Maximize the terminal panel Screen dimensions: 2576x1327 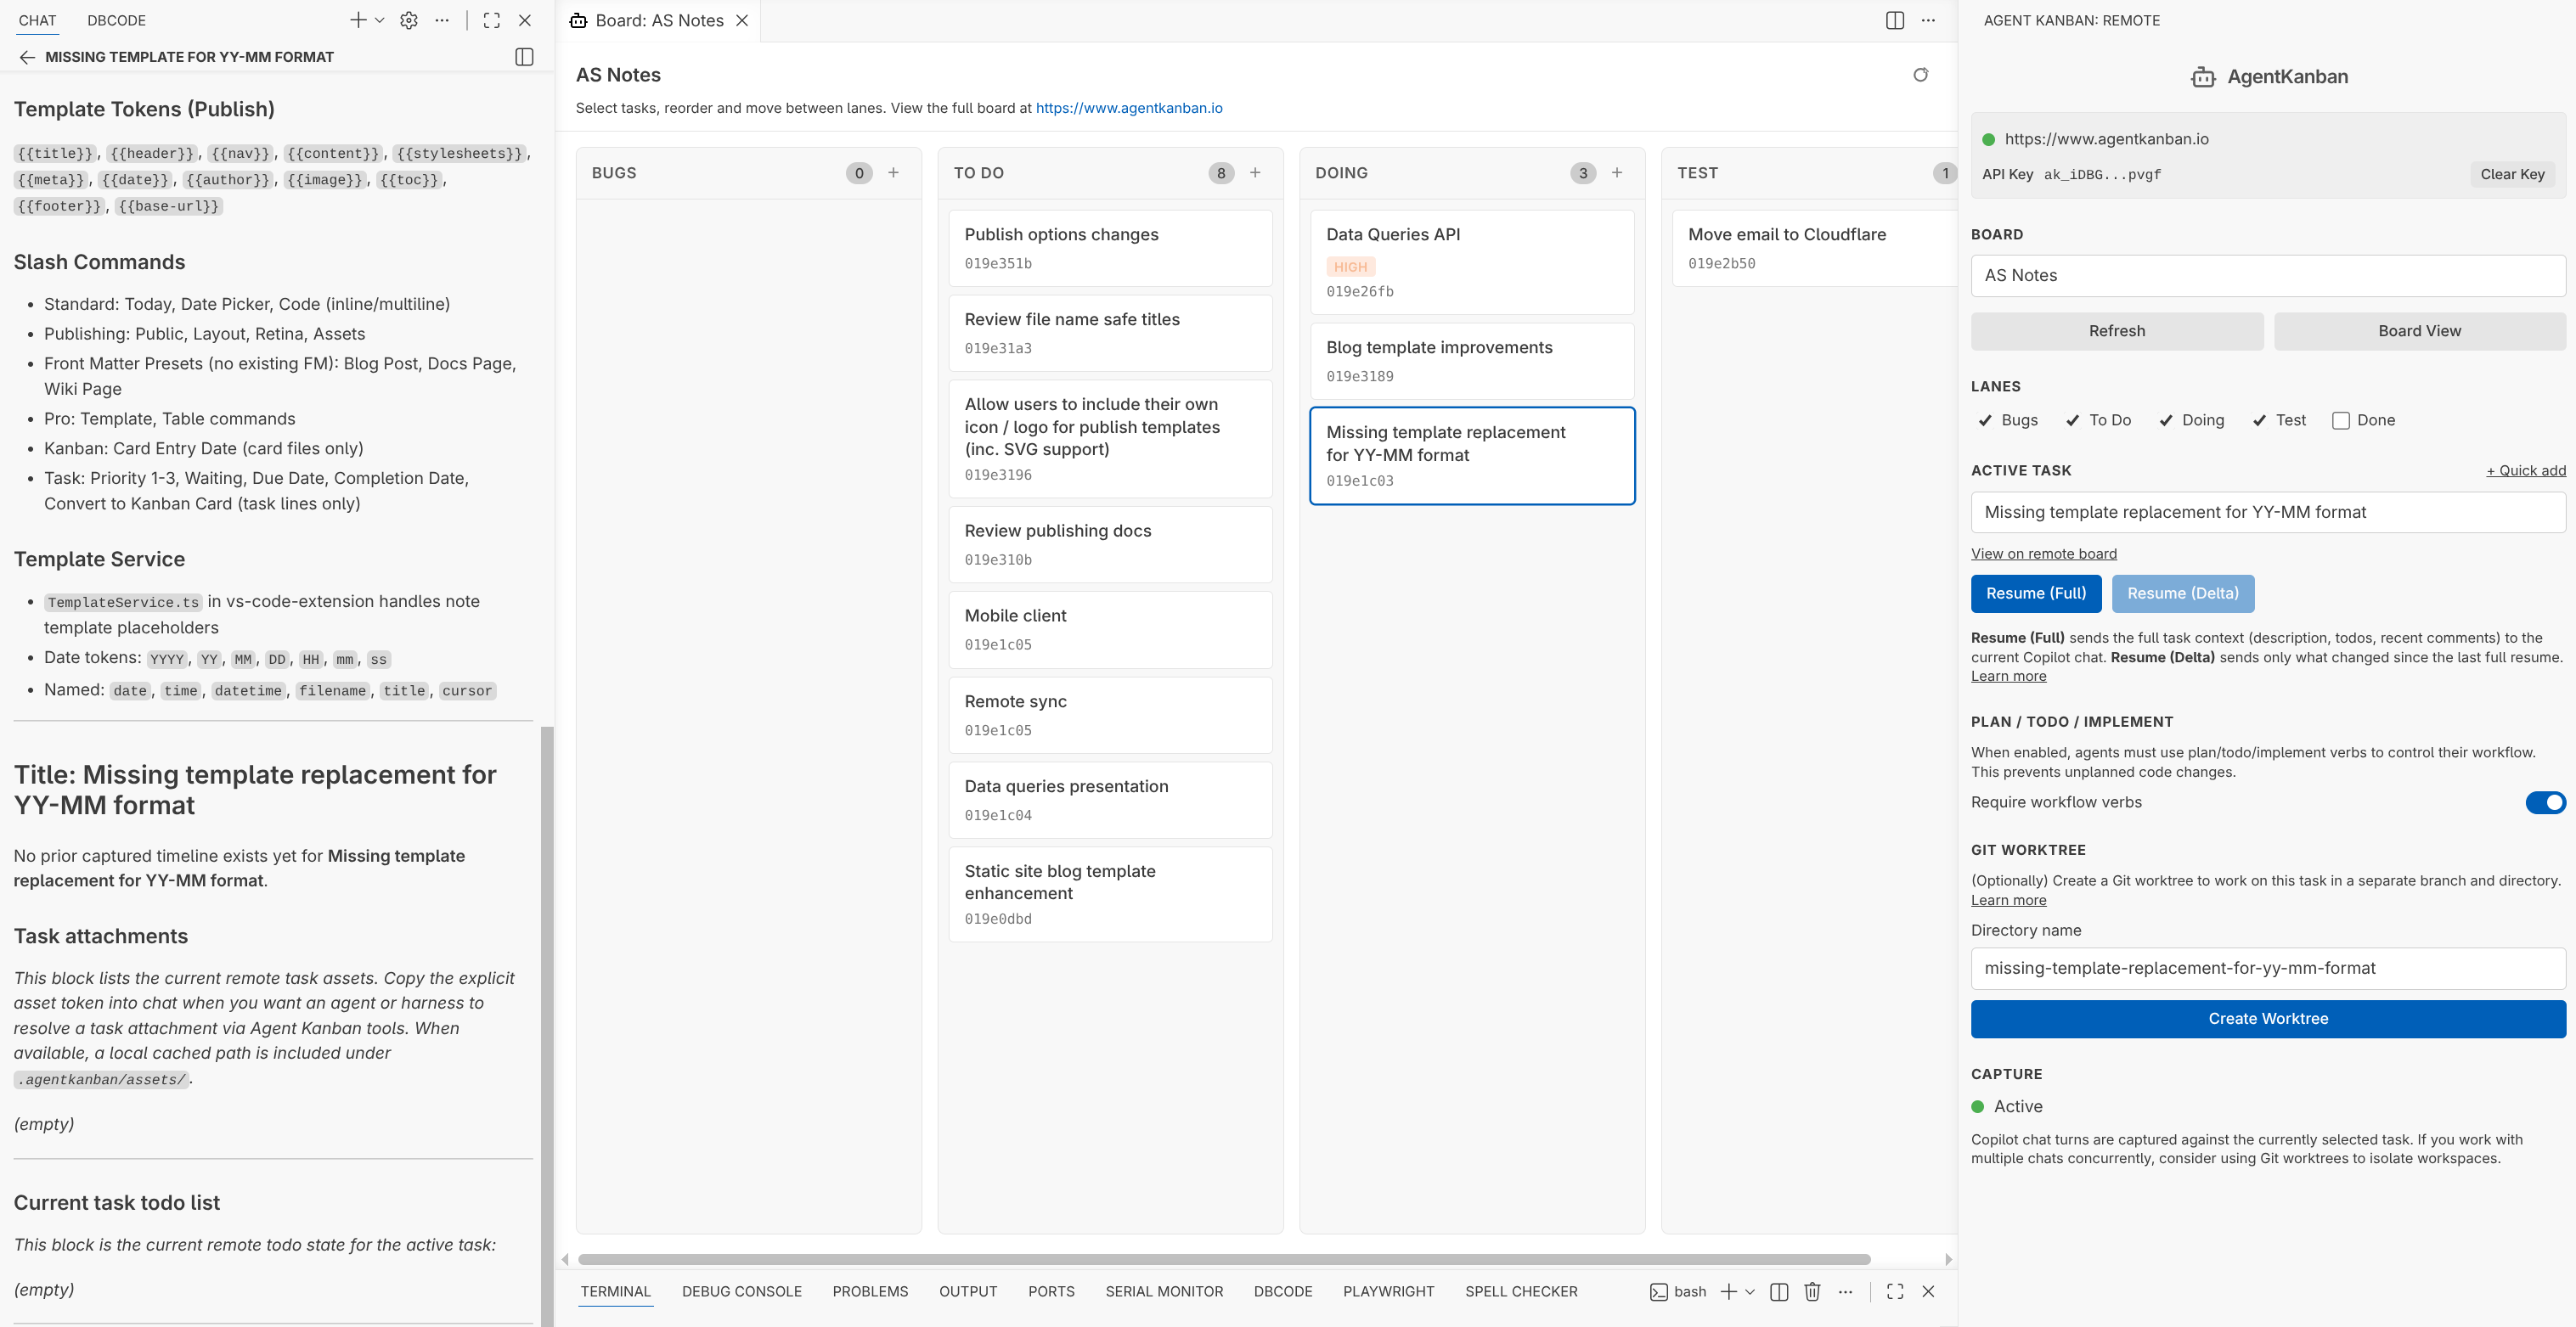click(1894, 1292)
